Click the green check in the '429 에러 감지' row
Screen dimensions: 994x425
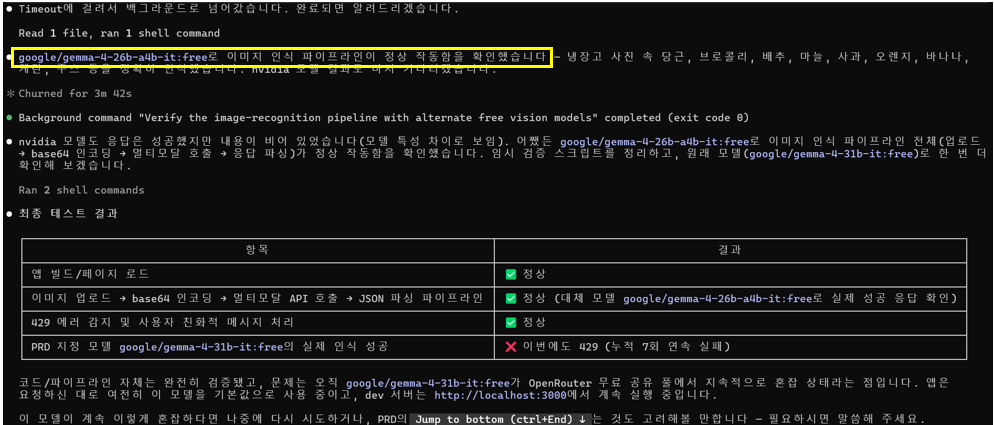[511, 322]
